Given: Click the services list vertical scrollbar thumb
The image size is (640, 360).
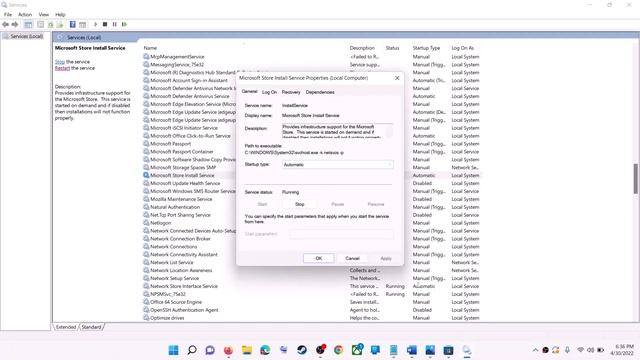Looking at the screenshot, I should click(x=636, y=178).
